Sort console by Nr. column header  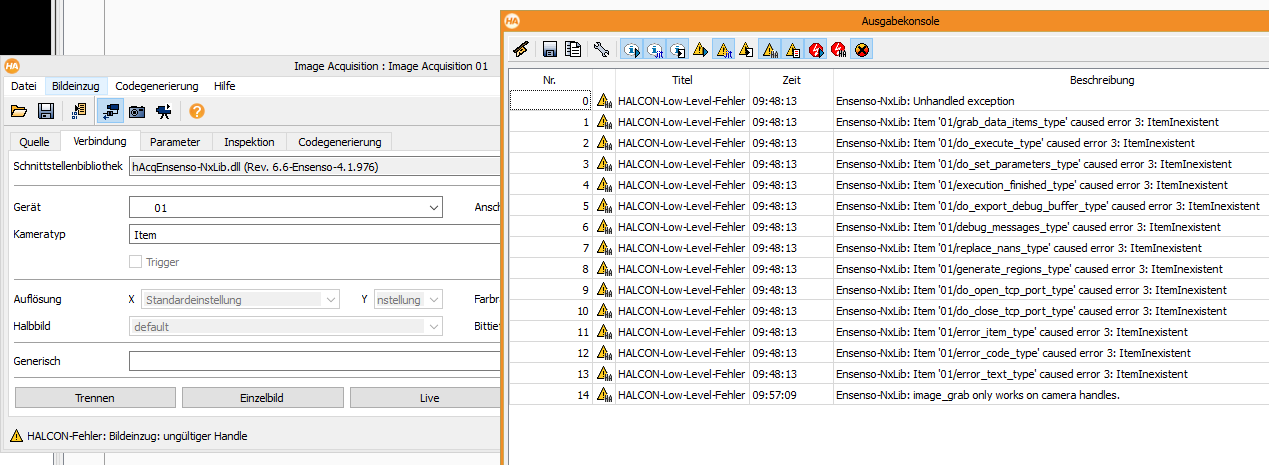pos(550,79)
